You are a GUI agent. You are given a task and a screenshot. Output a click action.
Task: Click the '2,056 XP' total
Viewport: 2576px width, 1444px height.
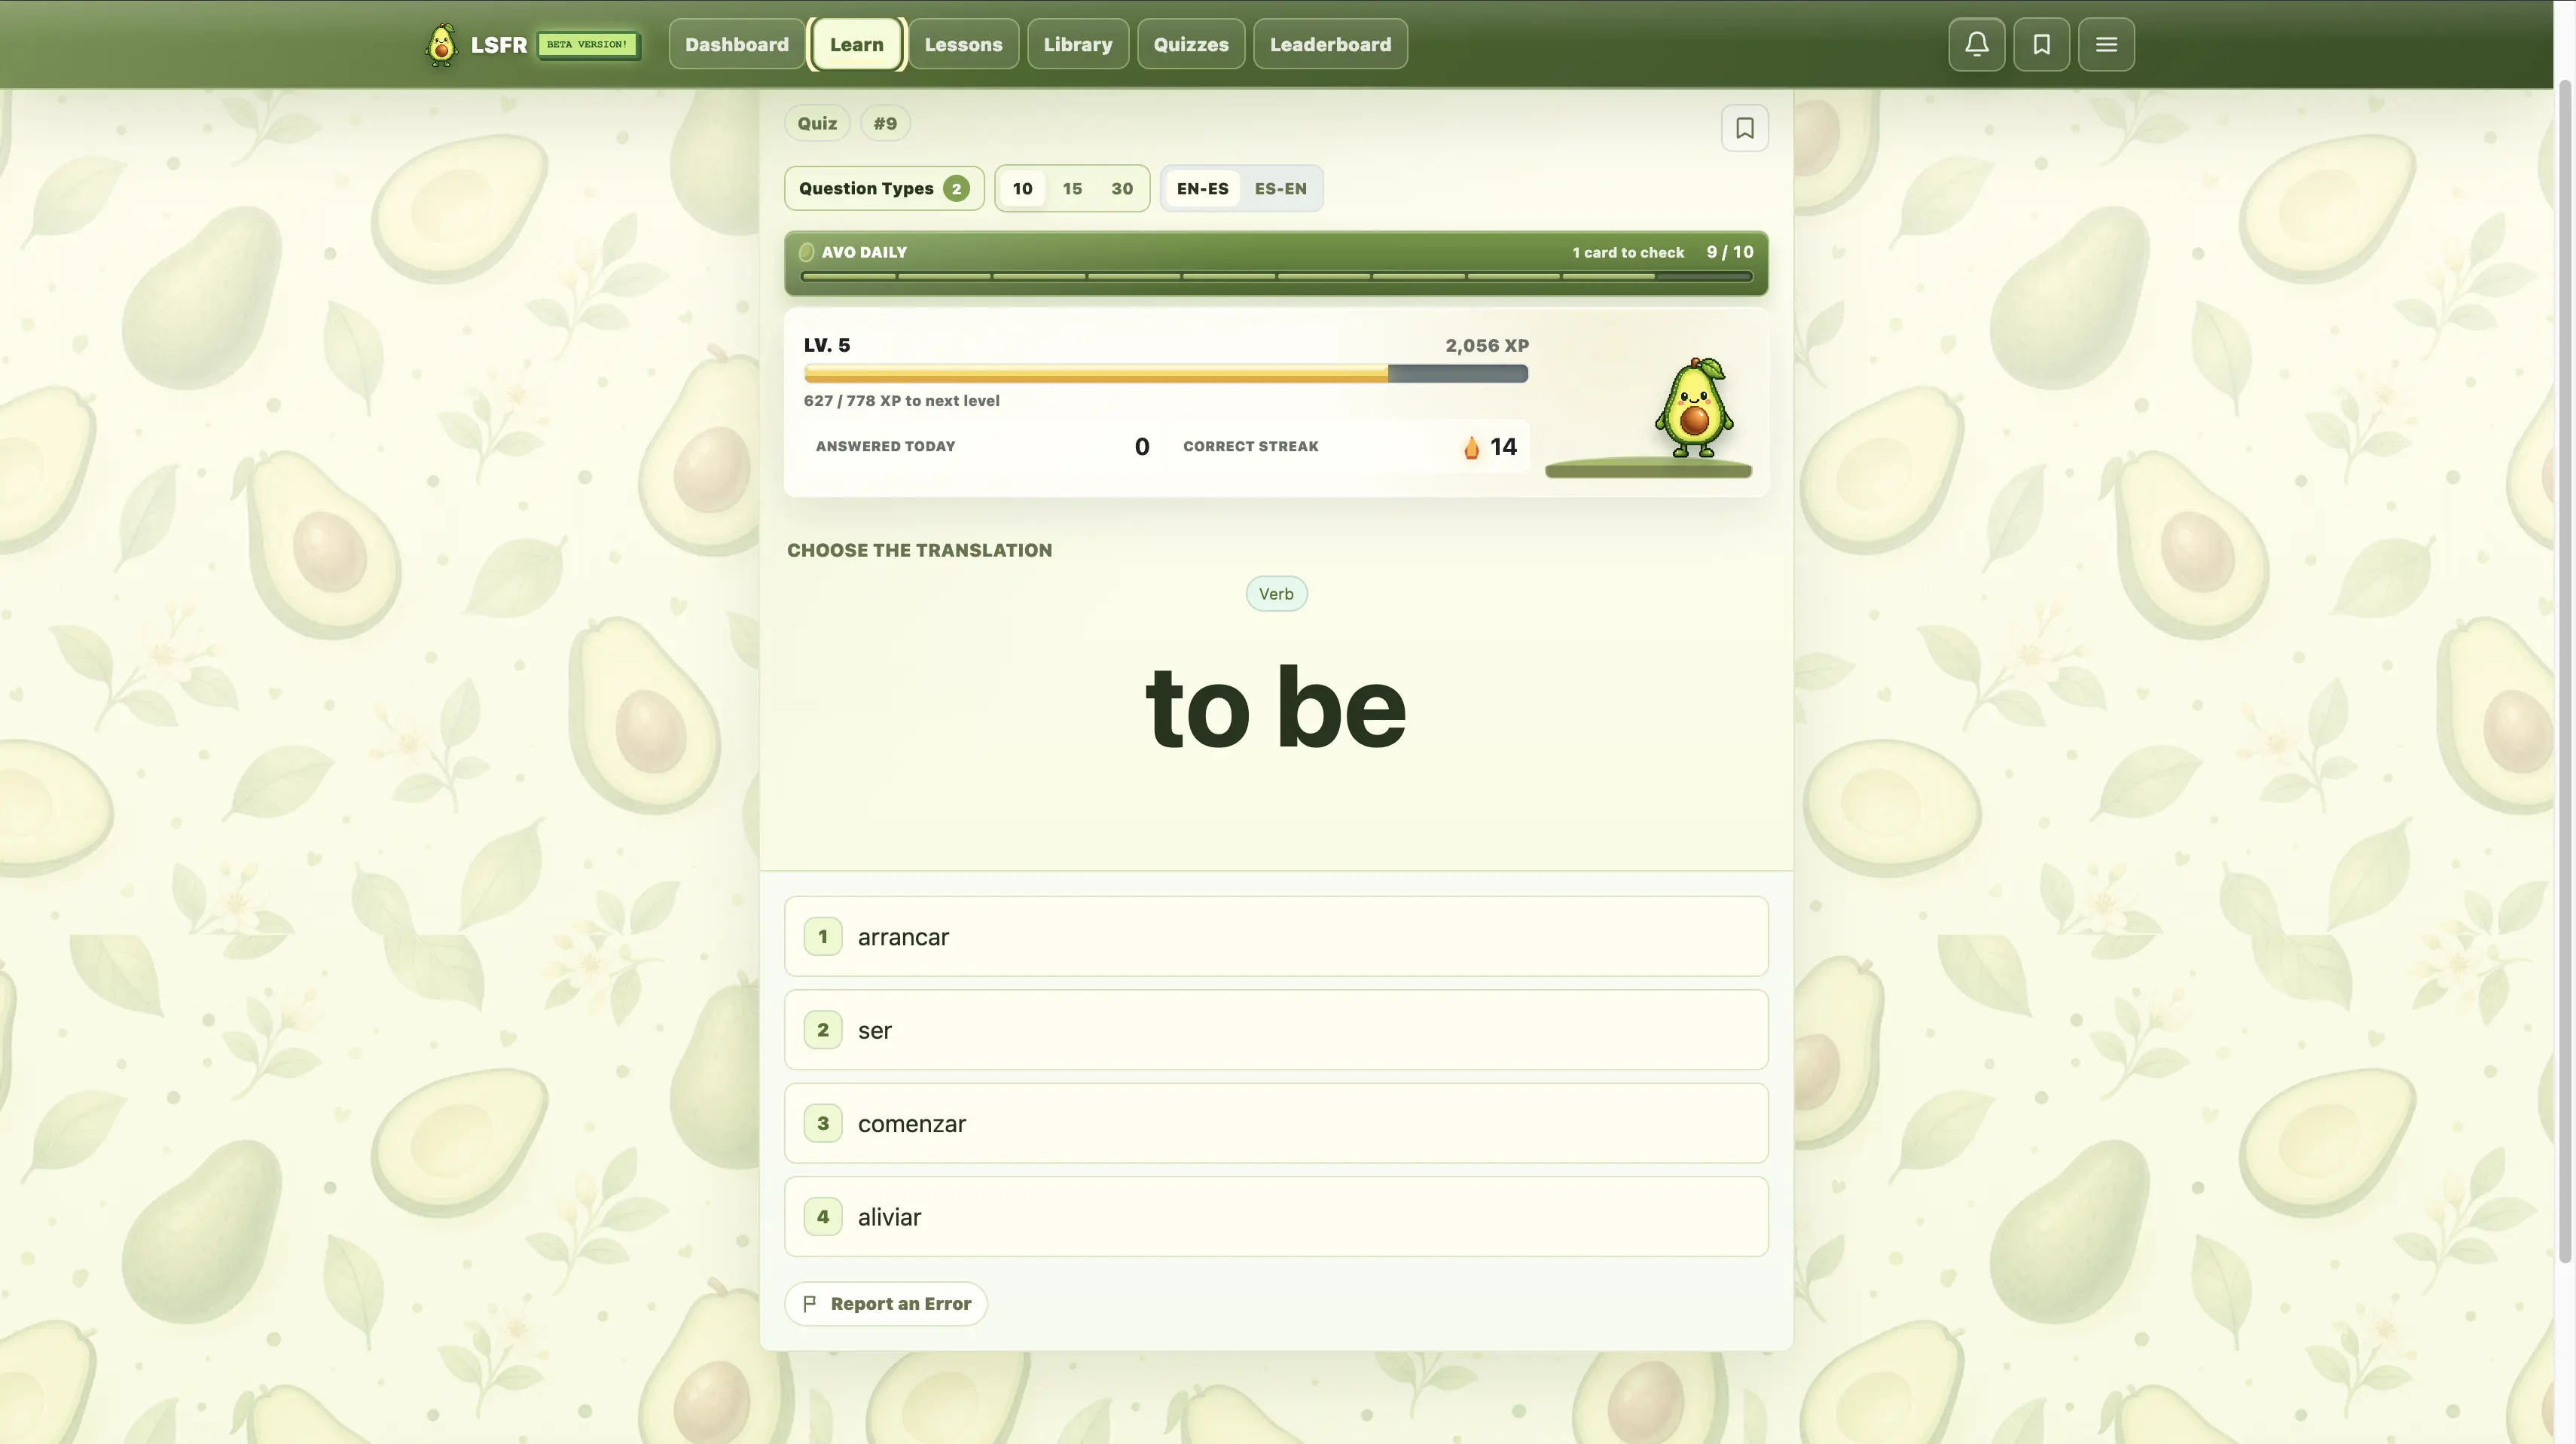1486,345
